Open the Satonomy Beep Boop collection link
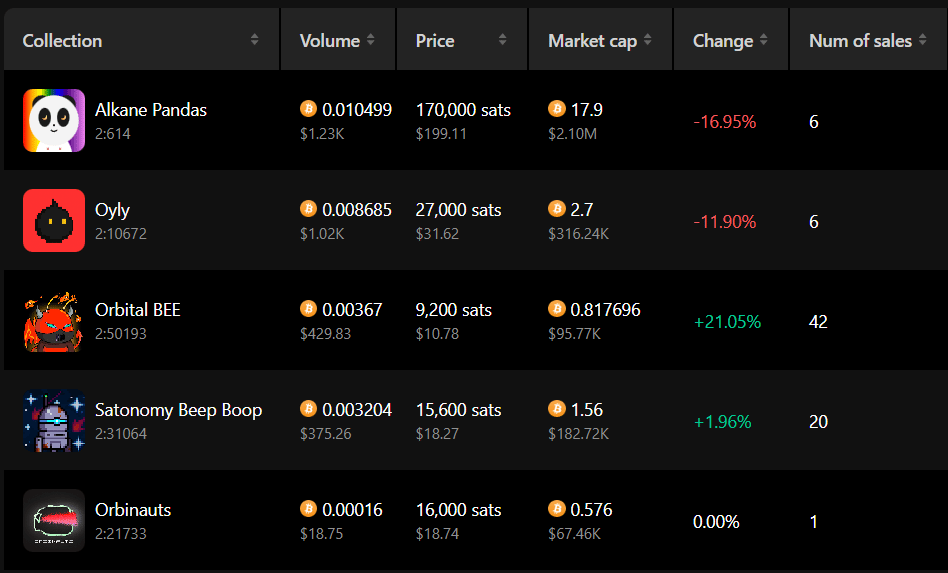The image size is (948, 573). pos(178,410)
